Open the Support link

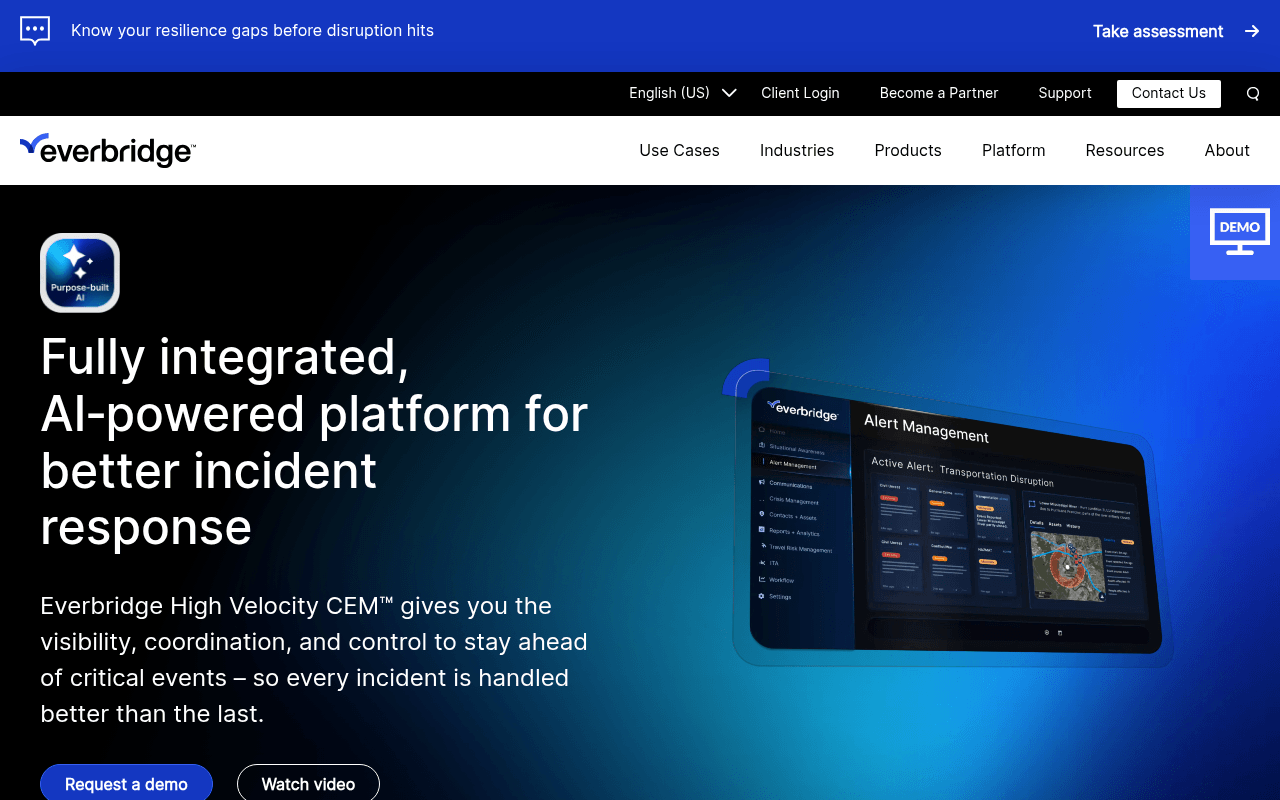click(1065, 93)
